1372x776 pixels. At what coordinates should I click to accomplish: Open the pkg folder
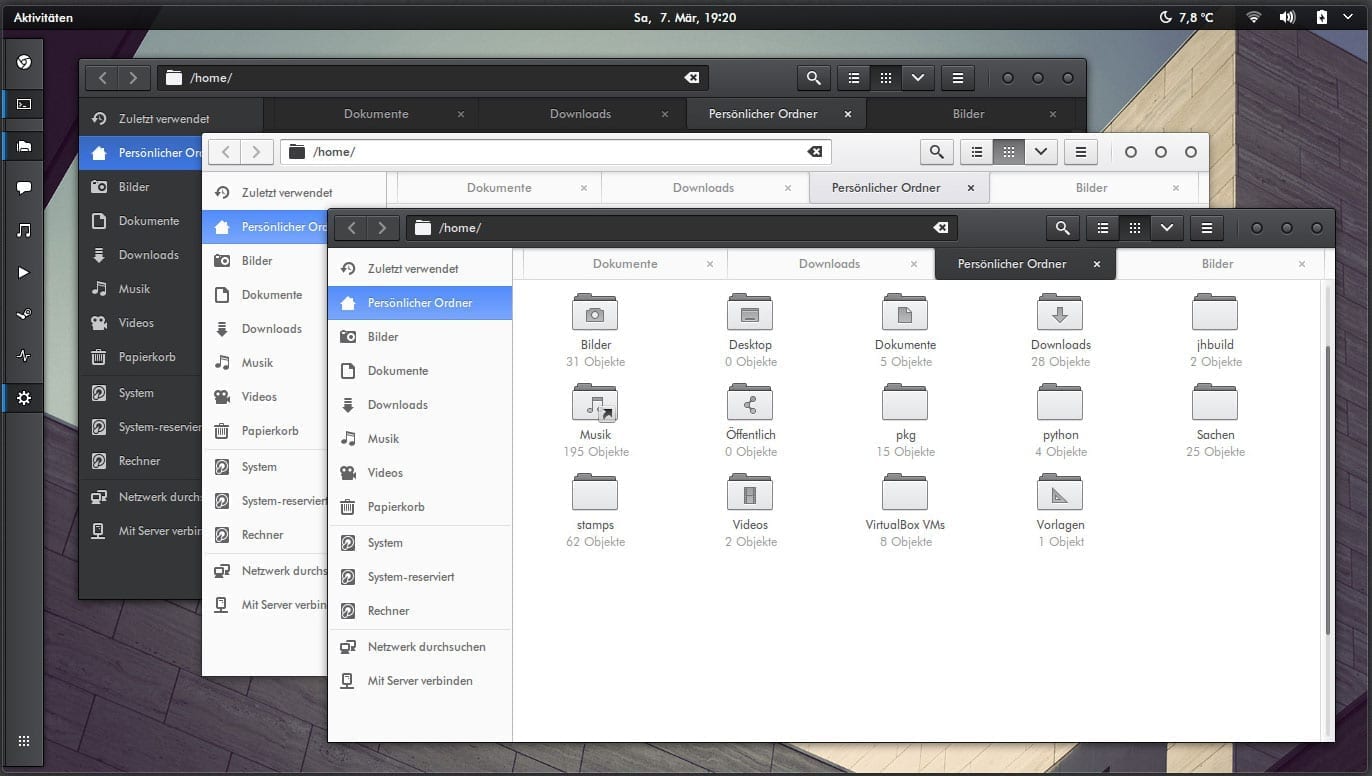(905, 402)
